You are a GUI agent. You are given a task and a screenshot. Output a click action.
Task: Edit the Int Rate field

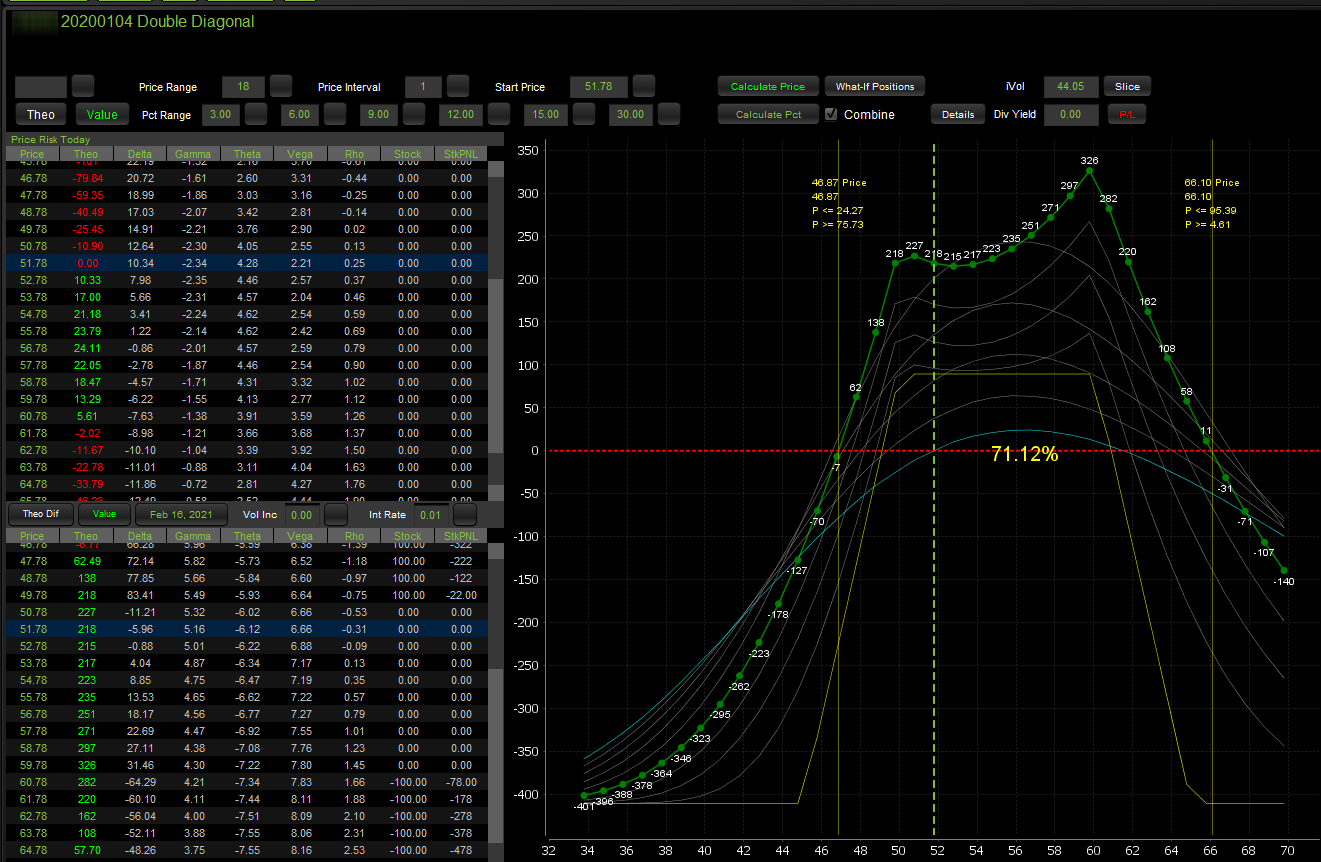[x=430, y=514]
